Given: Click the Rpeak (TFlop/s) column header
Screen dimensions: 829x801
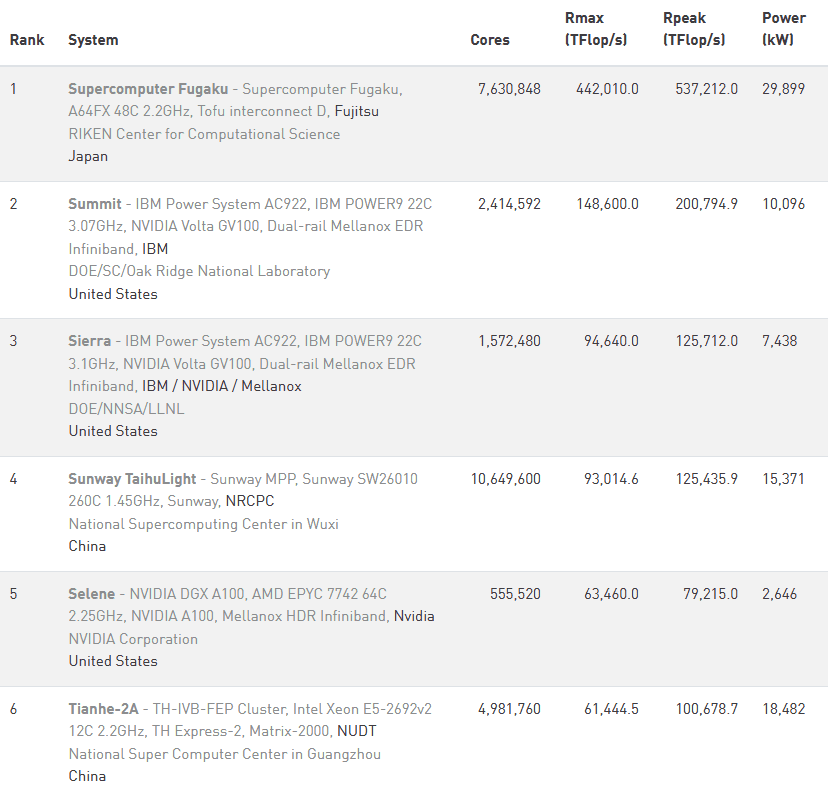Looking at the screenshot, I should (694, 29).
